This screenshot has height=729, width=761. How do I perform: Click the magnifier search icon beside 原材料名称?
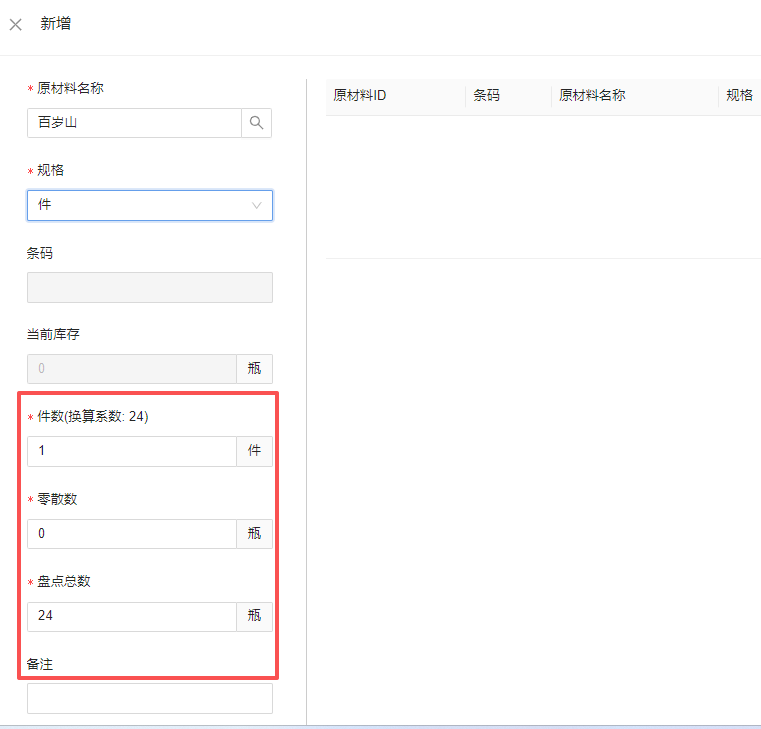coord(256,123)
